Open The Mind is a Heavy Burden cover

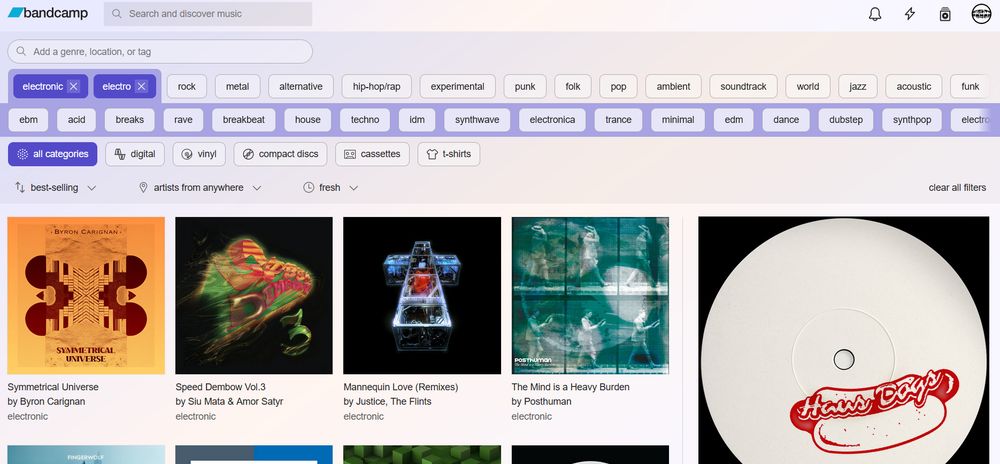[590, 295]
